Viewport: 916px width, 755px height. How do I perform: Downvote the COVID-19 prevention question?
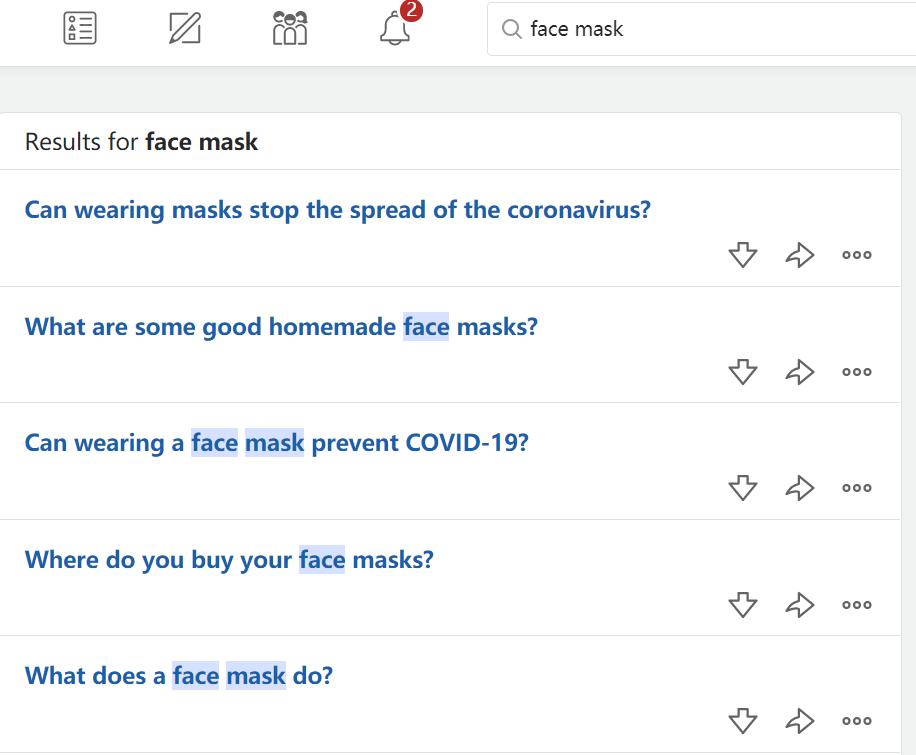point(742,488)
